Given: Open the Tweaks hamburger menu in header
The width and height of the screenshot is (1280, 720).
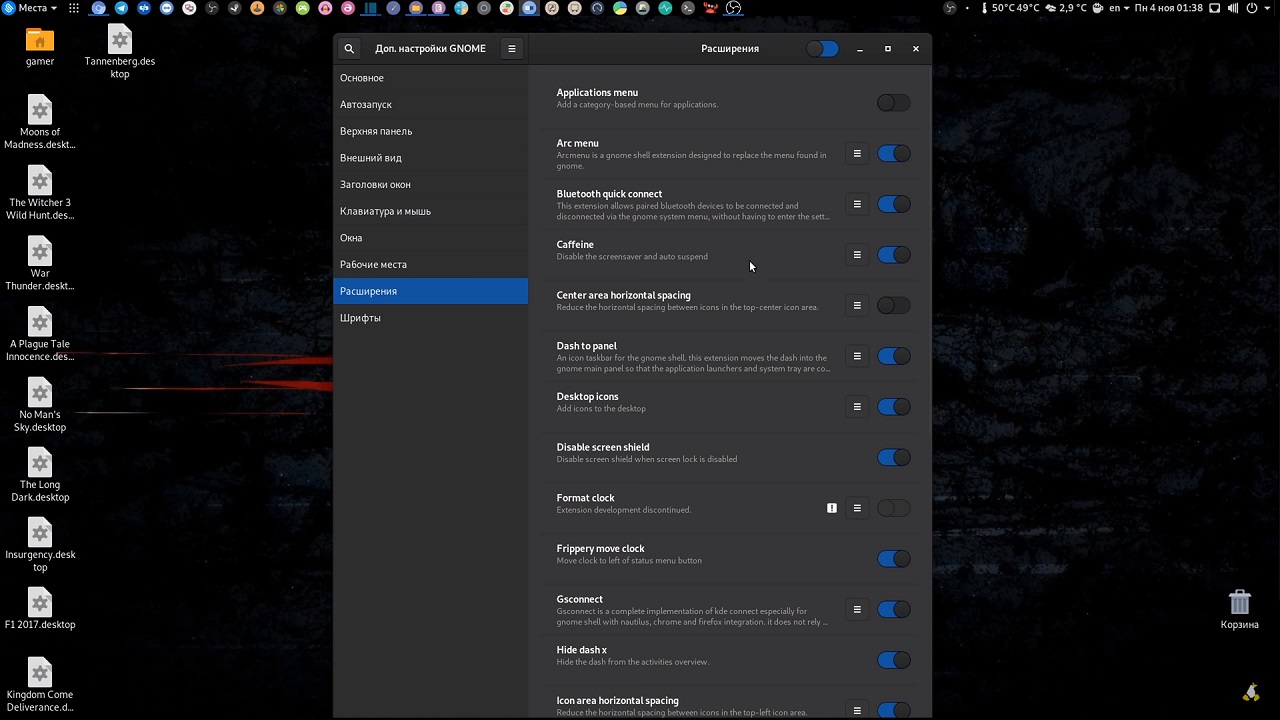Looking at the screenshot, I should (x=511, y=49).
